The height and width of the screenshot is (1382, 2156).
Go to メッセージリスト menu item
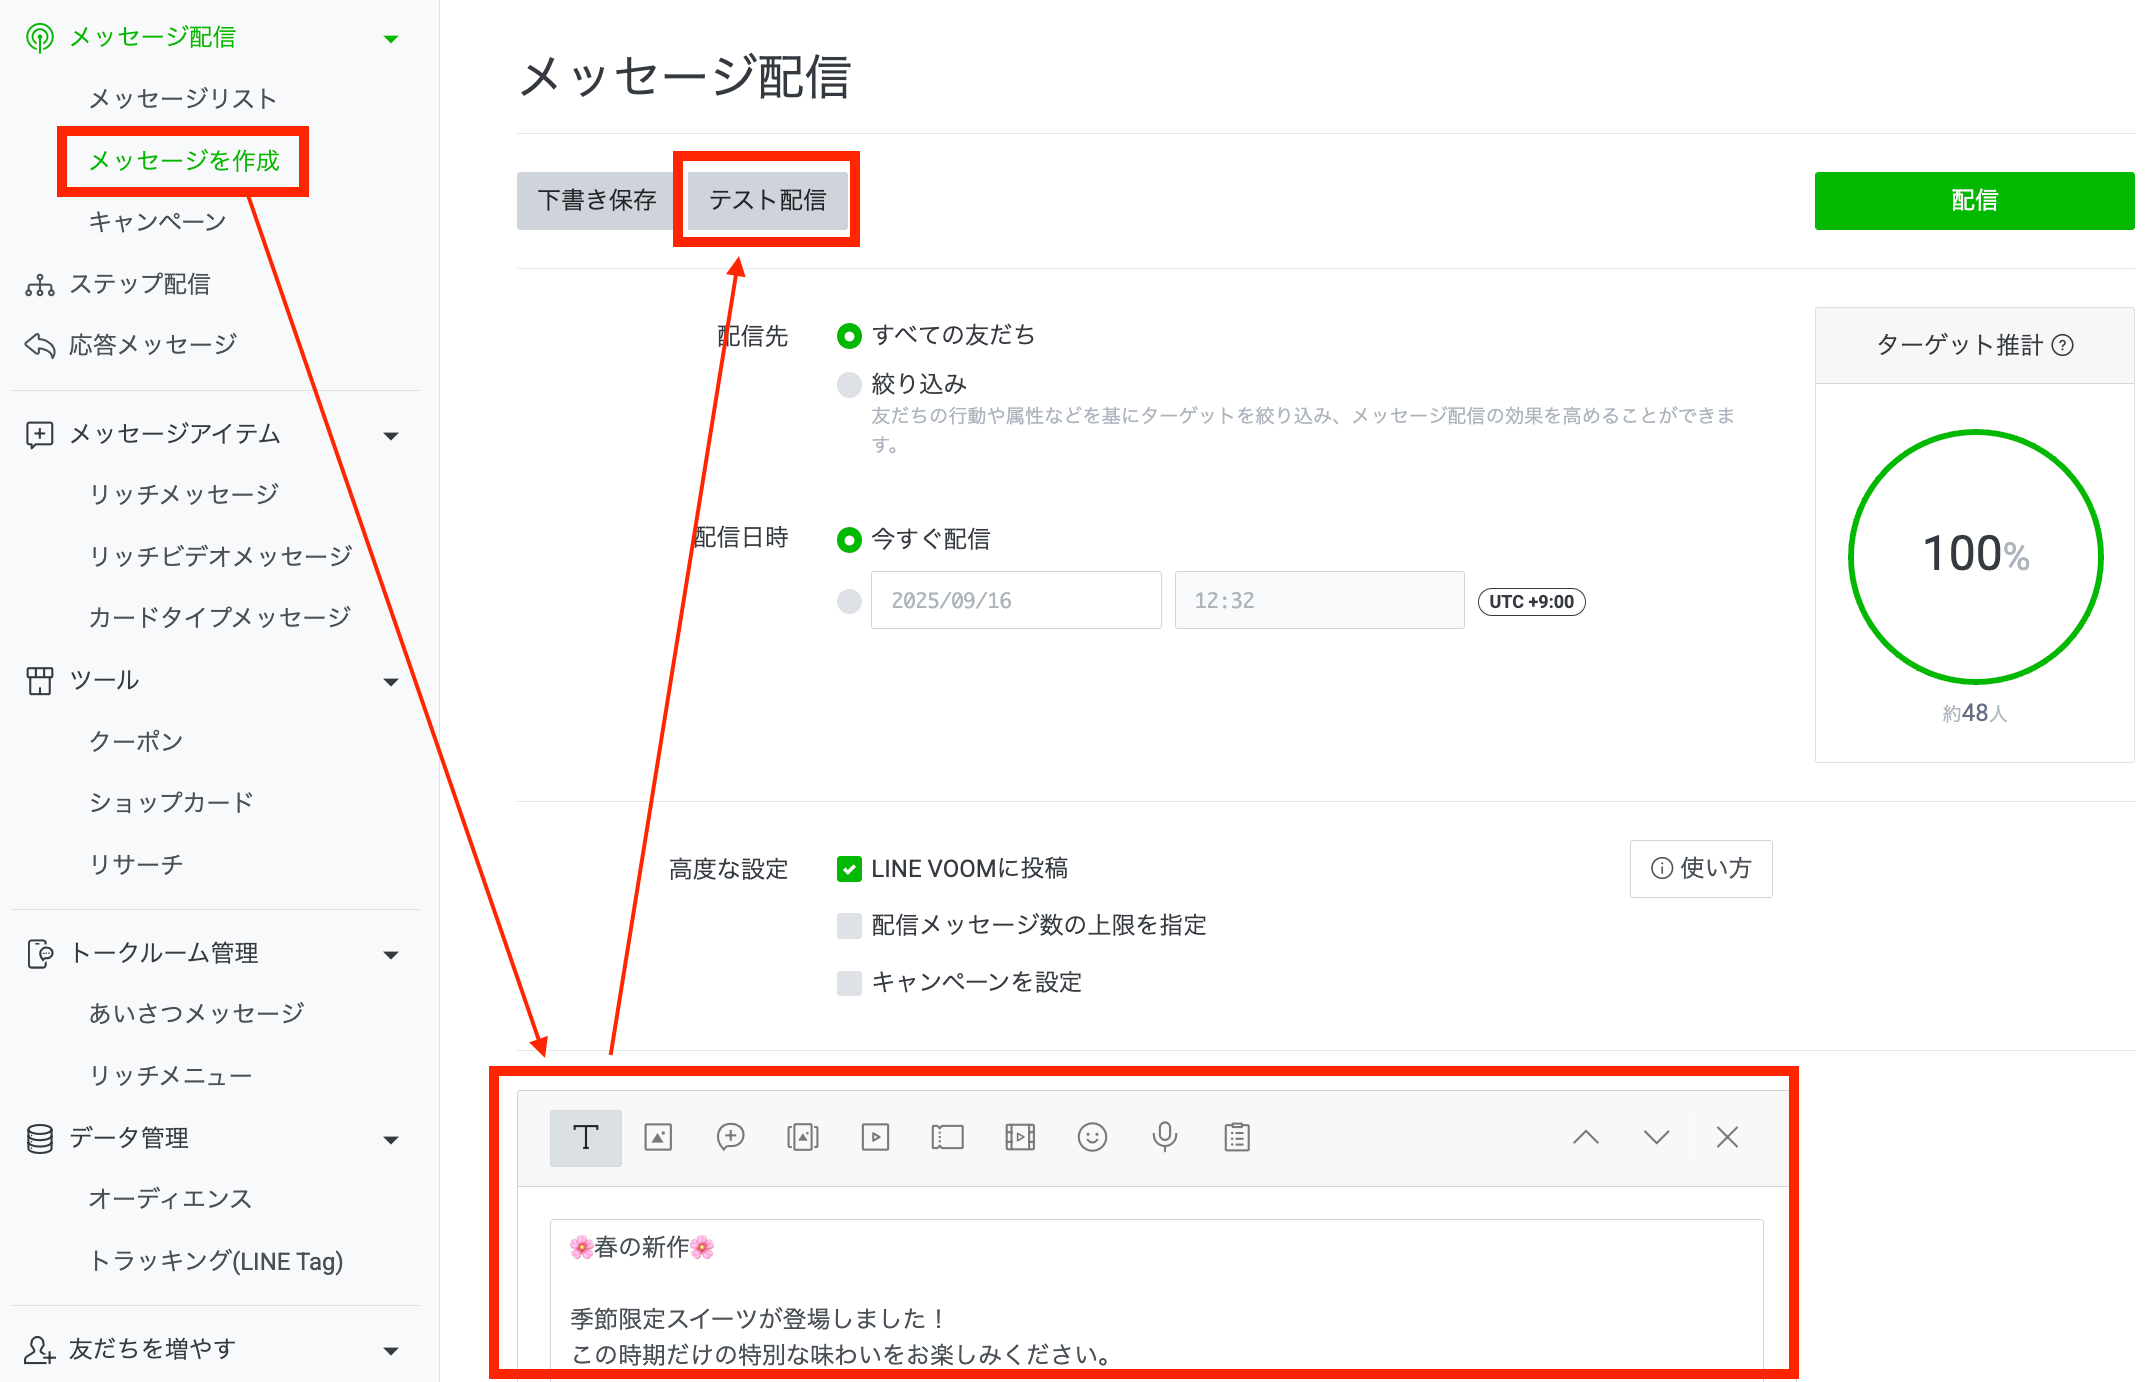coord(182,99)
